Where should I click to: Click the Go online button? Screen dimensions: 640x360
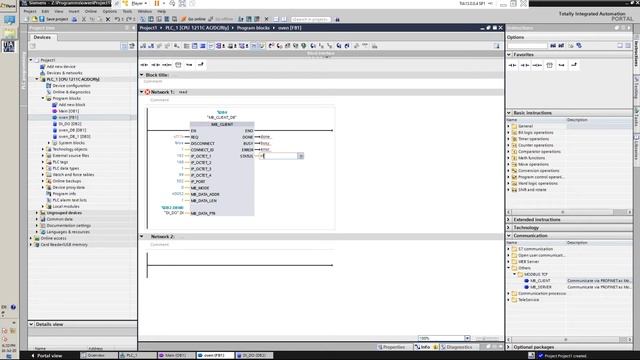193,19
